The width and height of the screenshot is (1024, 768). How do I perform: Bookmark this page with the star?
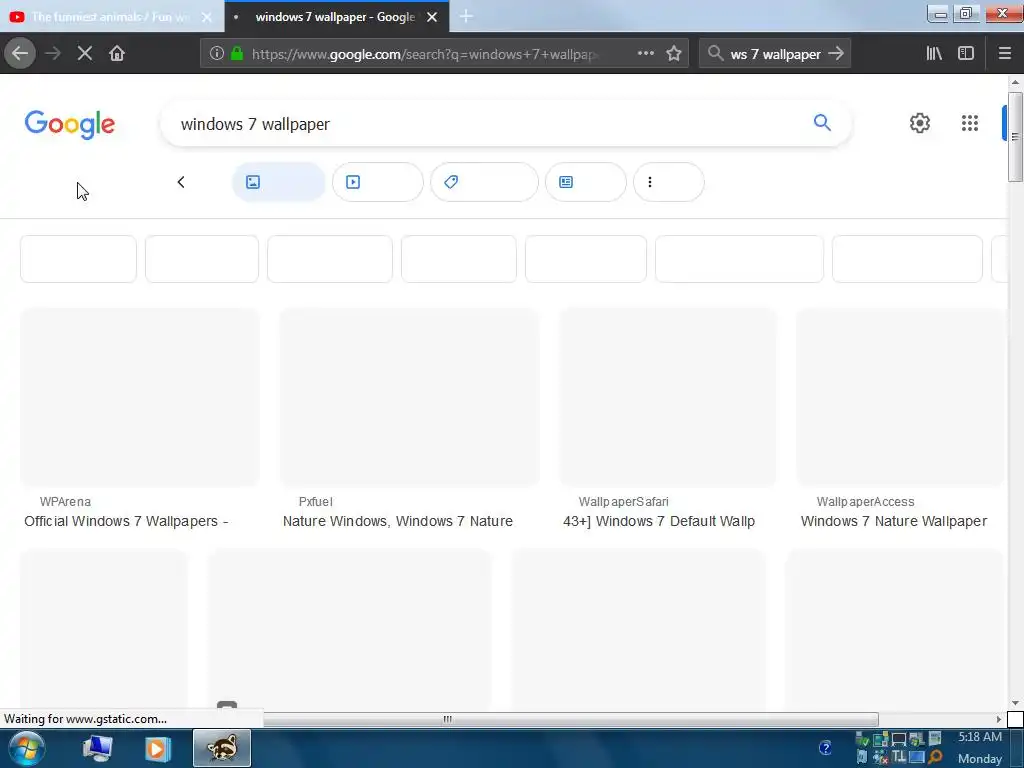click(674, 54)
